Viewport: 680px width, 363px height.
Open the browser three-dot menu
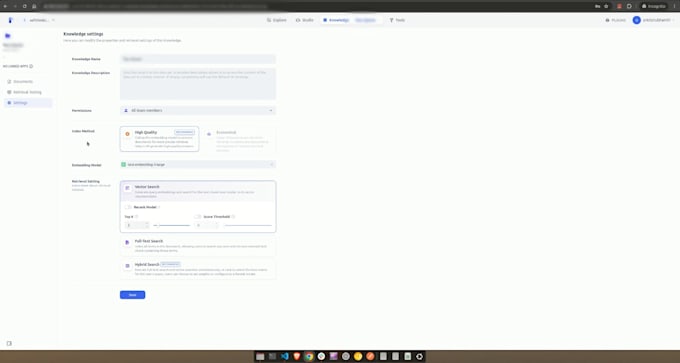[x=674, y=6]
